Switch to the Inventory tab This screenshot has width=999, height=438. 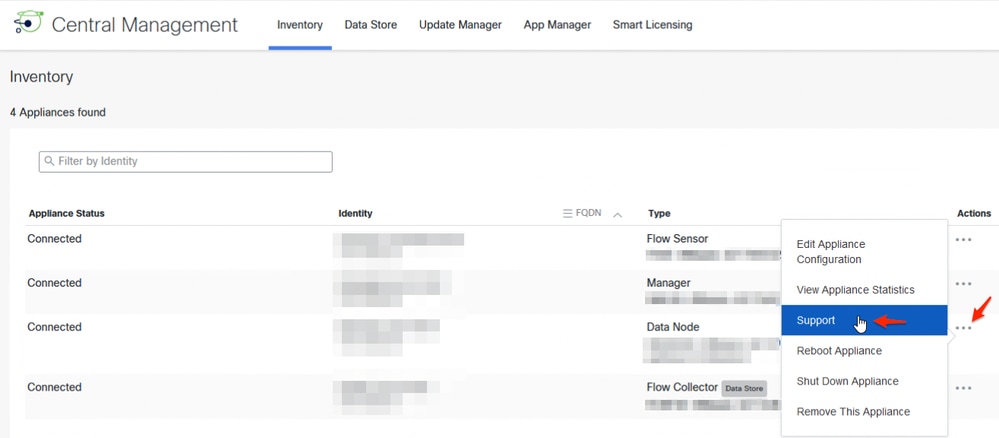pos(300,25)
